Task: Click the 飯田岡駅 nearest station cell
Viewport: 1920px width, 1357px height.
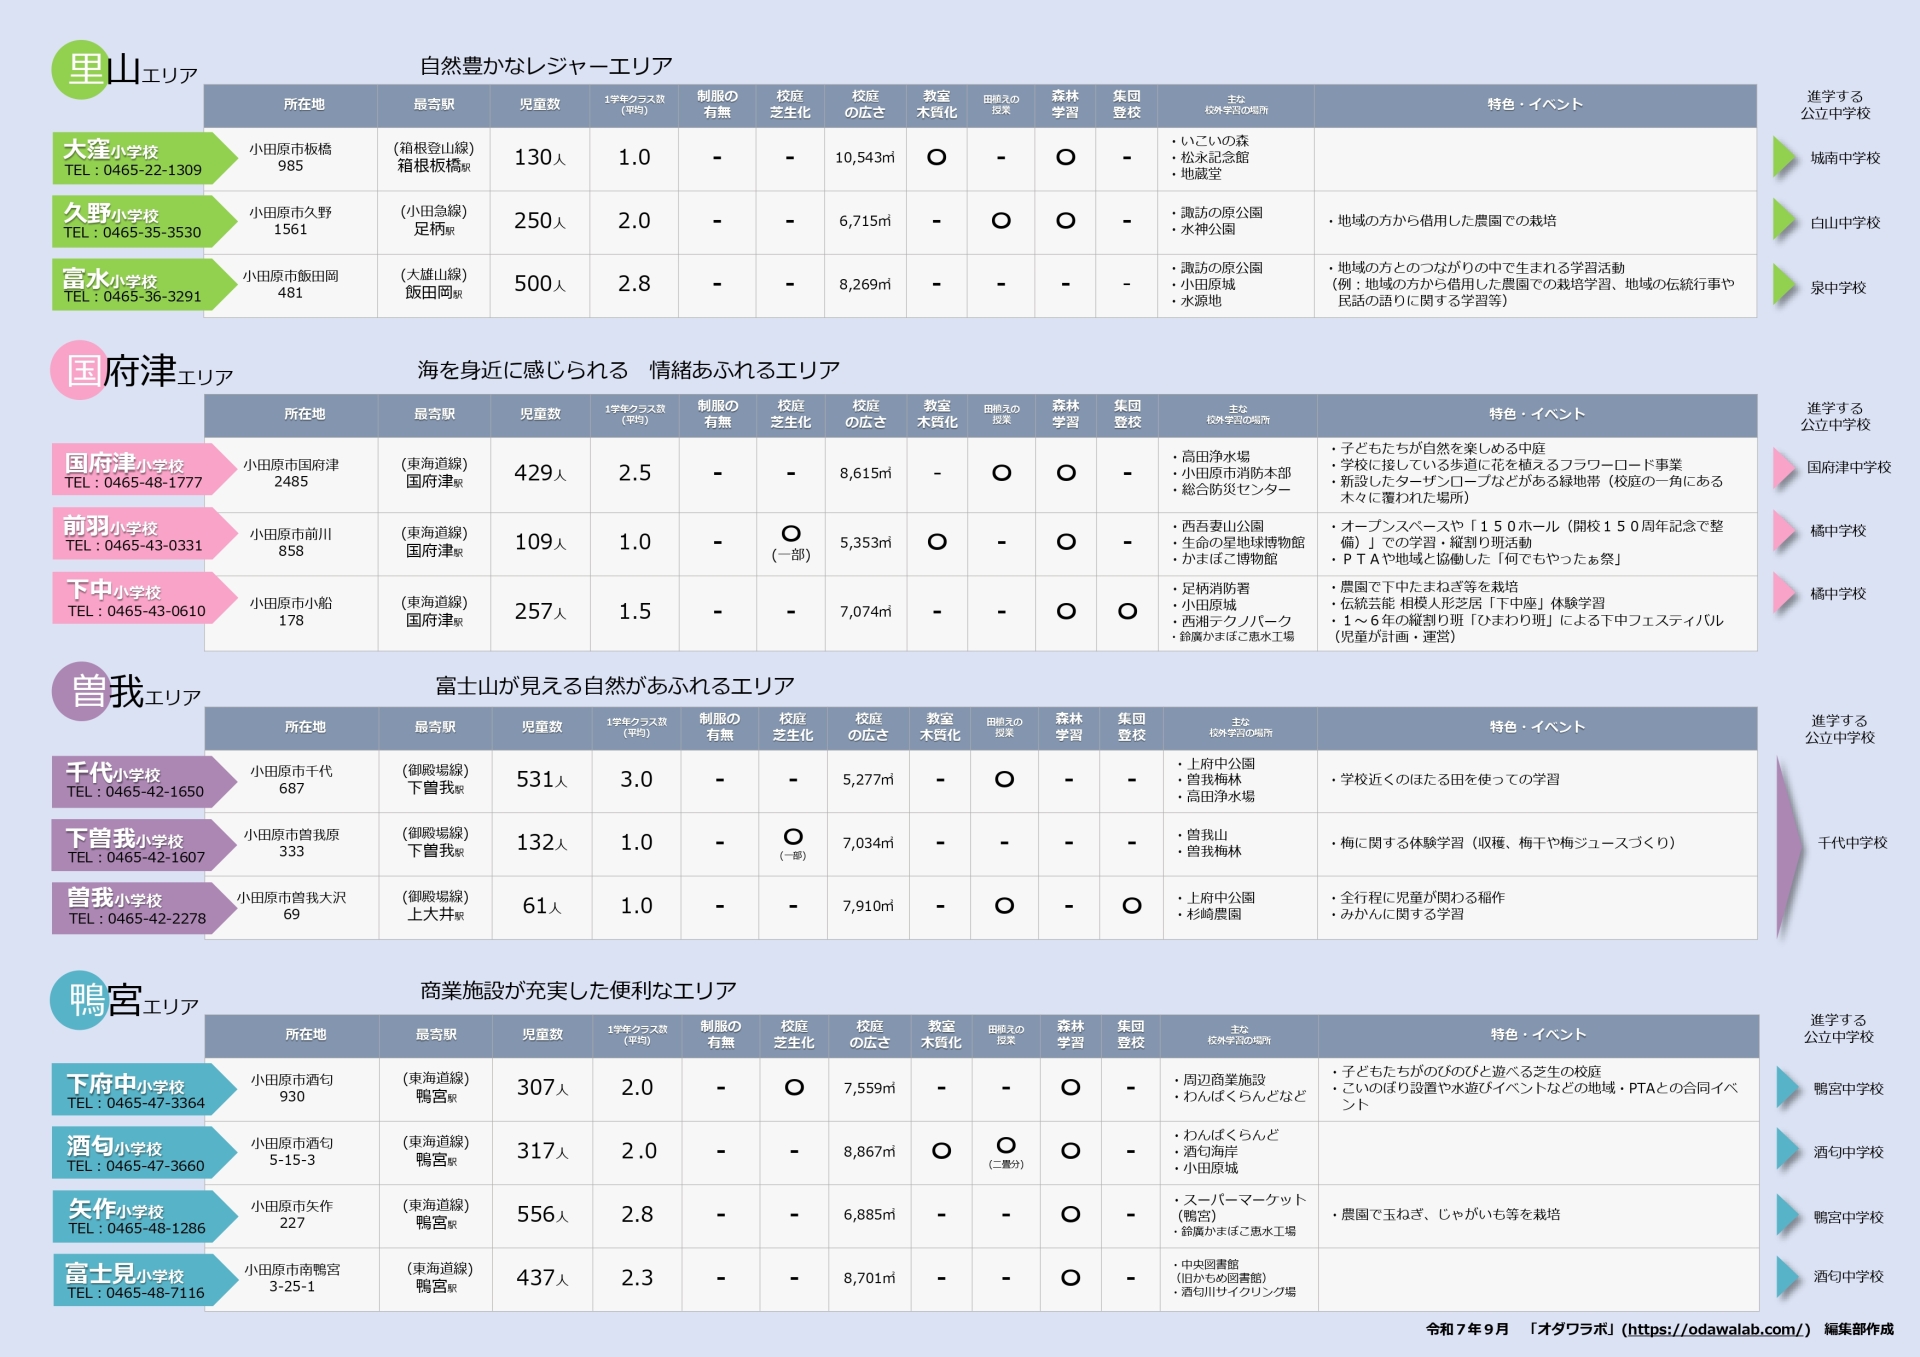Action: point(434,284)
